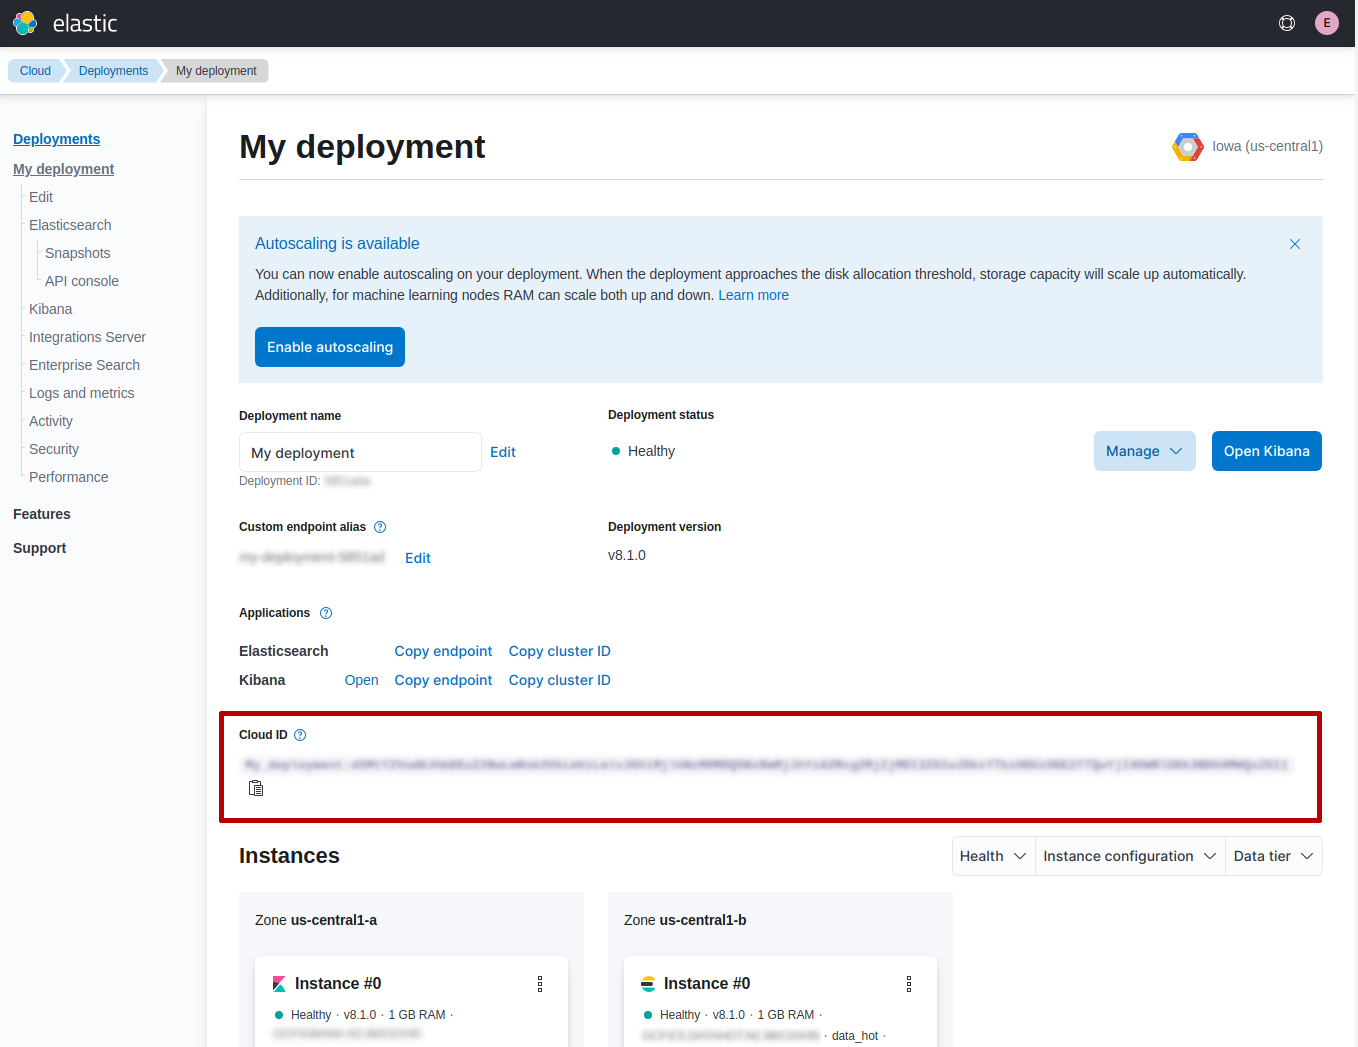Click the GCP icon next to Iowa region
The image size is (1358, 1047).
tap(1187, 146)
